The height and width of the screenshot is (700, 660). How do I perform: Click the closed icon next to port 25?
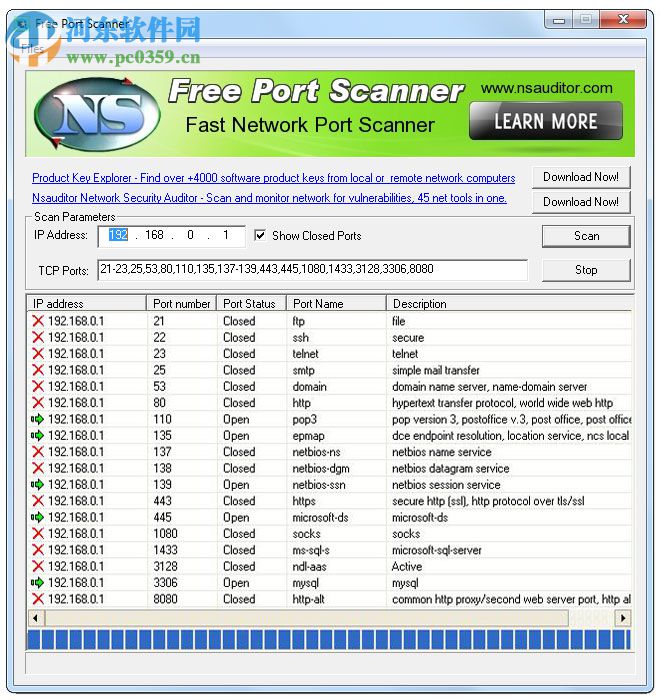tap(38, 370)
